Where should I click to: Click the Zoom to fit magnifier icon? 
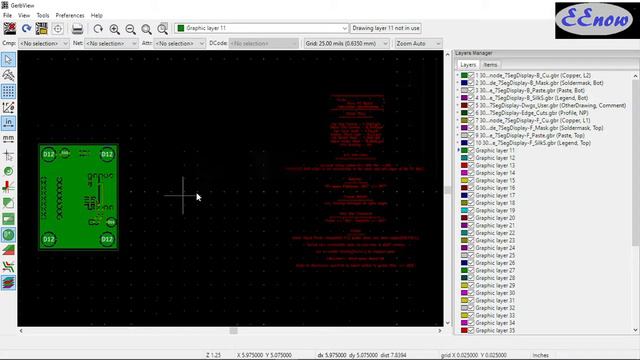point(147,29)
